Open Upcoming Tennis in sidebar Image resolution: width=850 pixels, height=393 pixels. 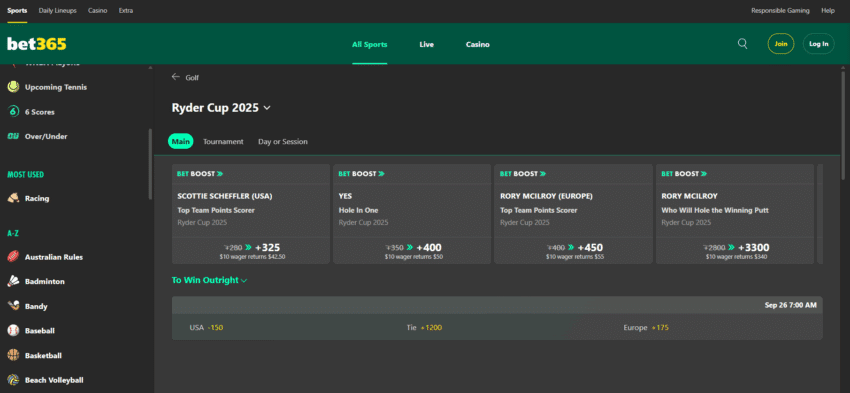coord(56,87)
